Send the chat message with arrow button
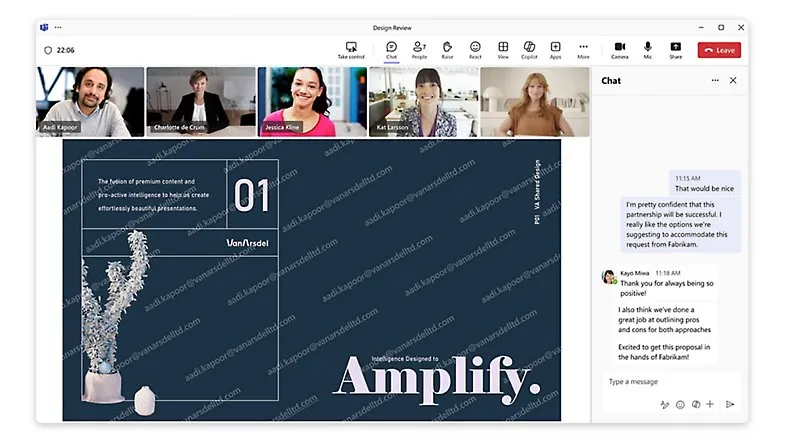785x443 pixels. click(730, 404)
